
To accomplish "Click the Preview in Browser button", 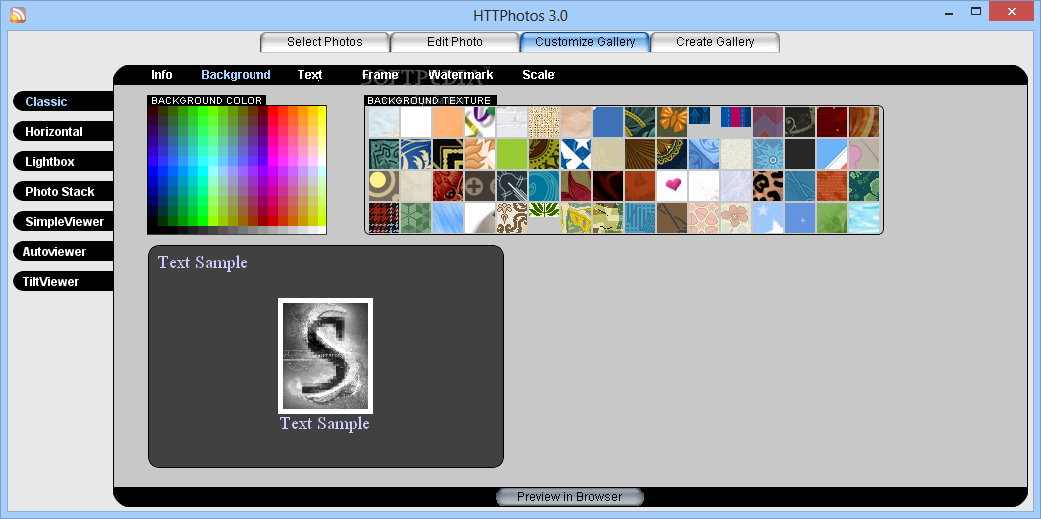I will pos(570,496).
